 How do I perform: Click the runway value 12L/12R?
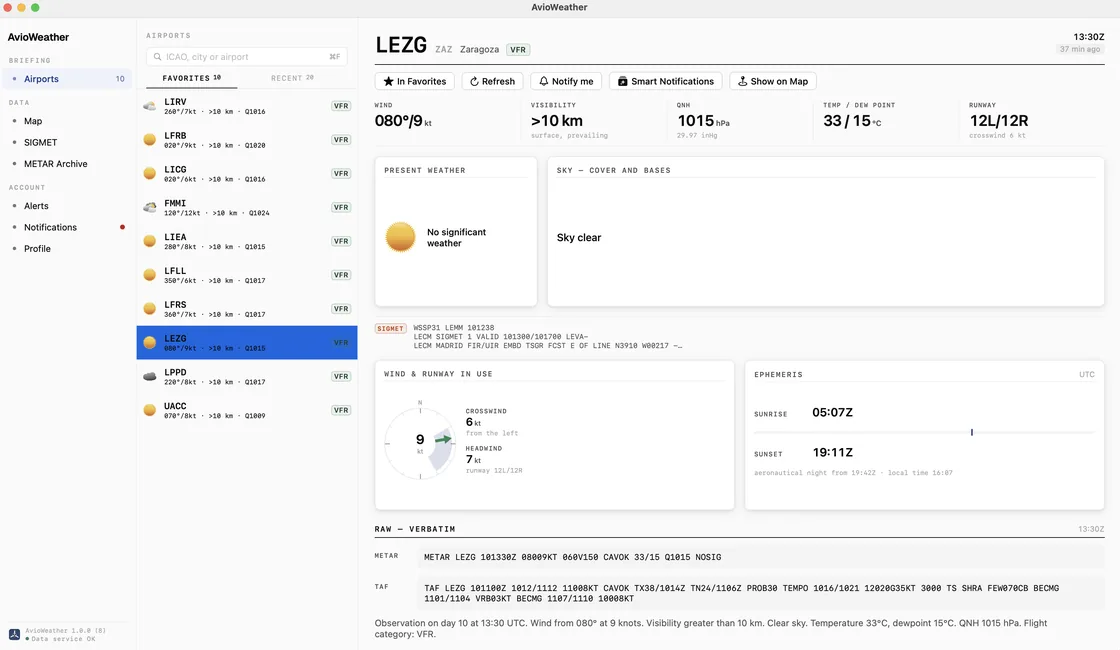[999, 121]
